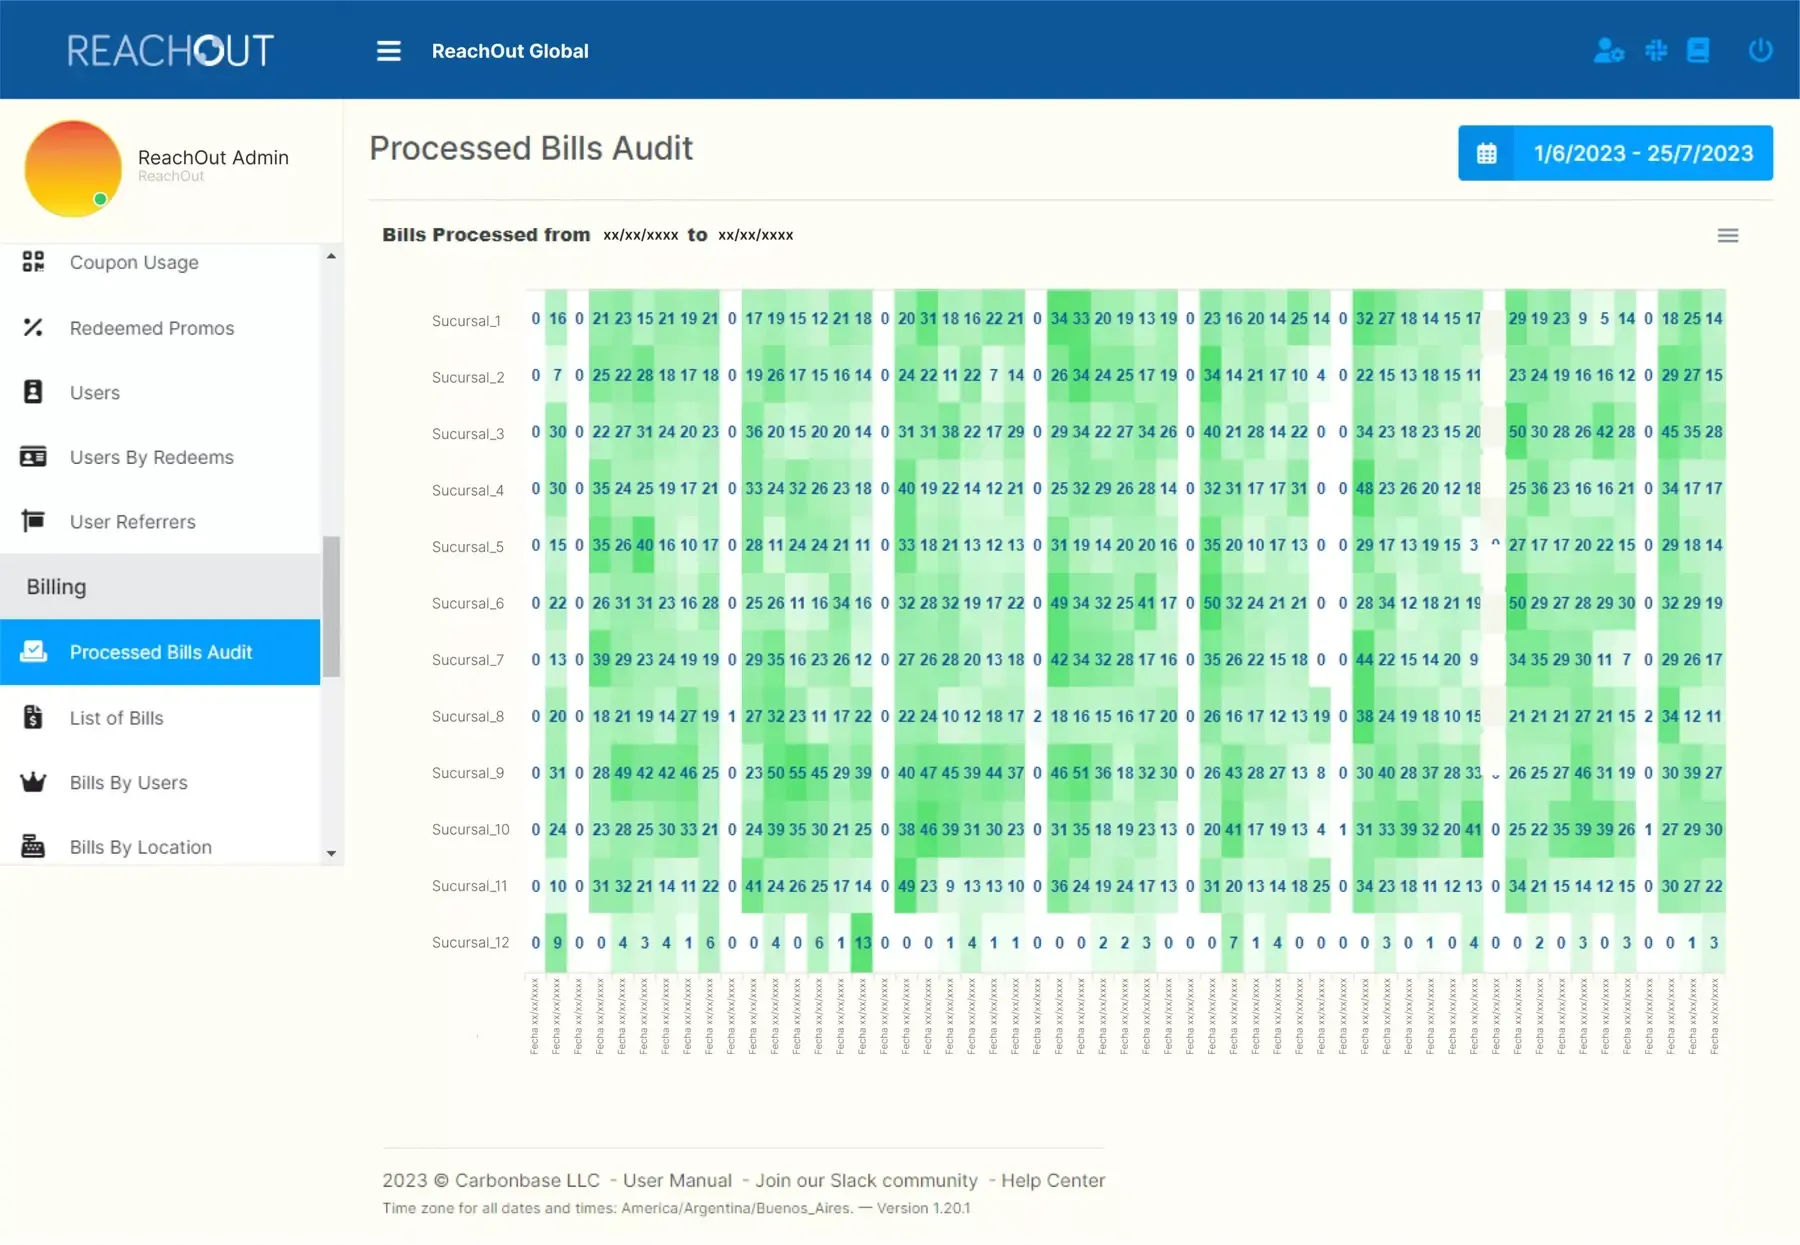This screenshot has height=1245, width=1800.
Task: Click the Users By Redeems card icon
Action: click(x=33, y=457)
